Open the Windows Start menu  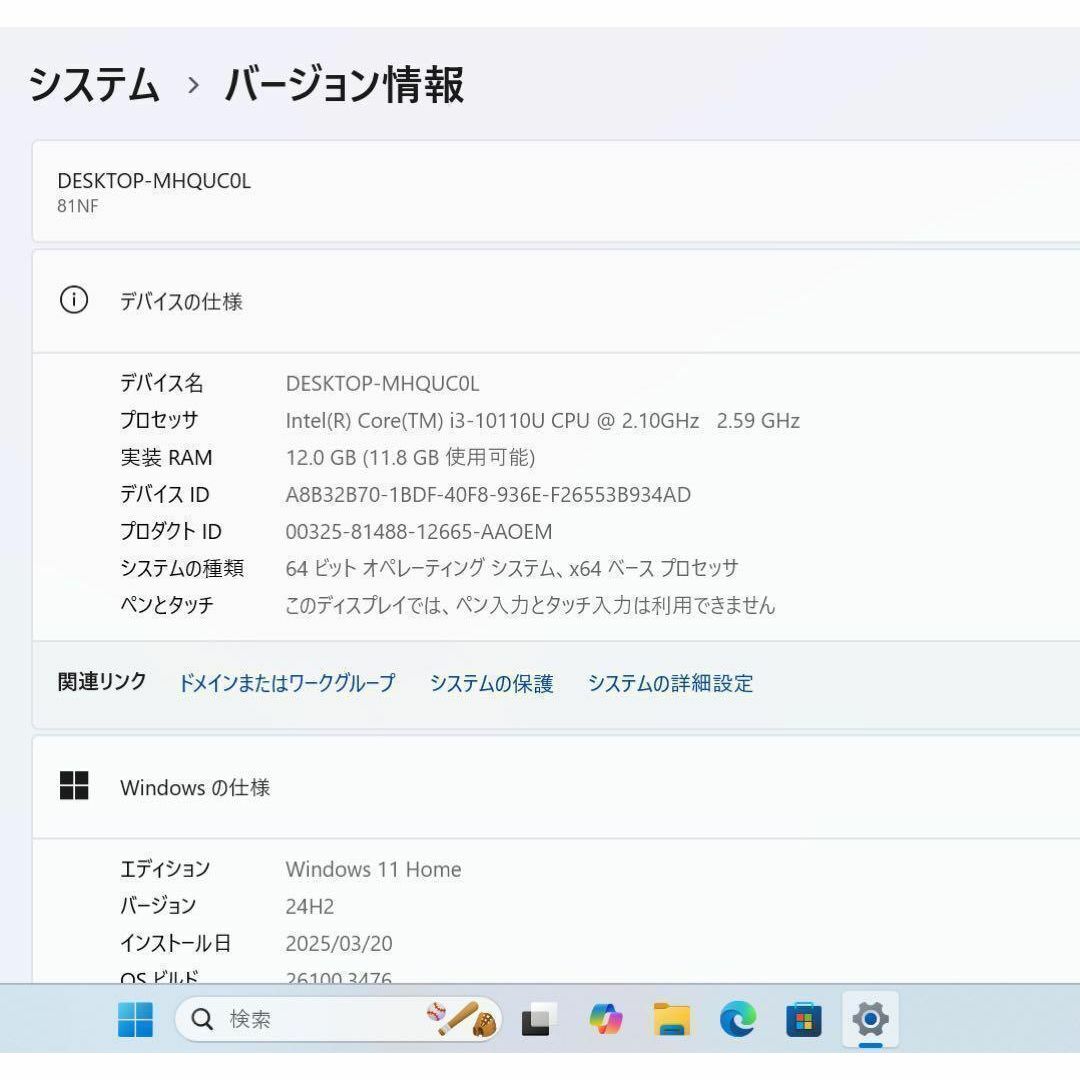pyautogui.click(x=136, y=1019)
